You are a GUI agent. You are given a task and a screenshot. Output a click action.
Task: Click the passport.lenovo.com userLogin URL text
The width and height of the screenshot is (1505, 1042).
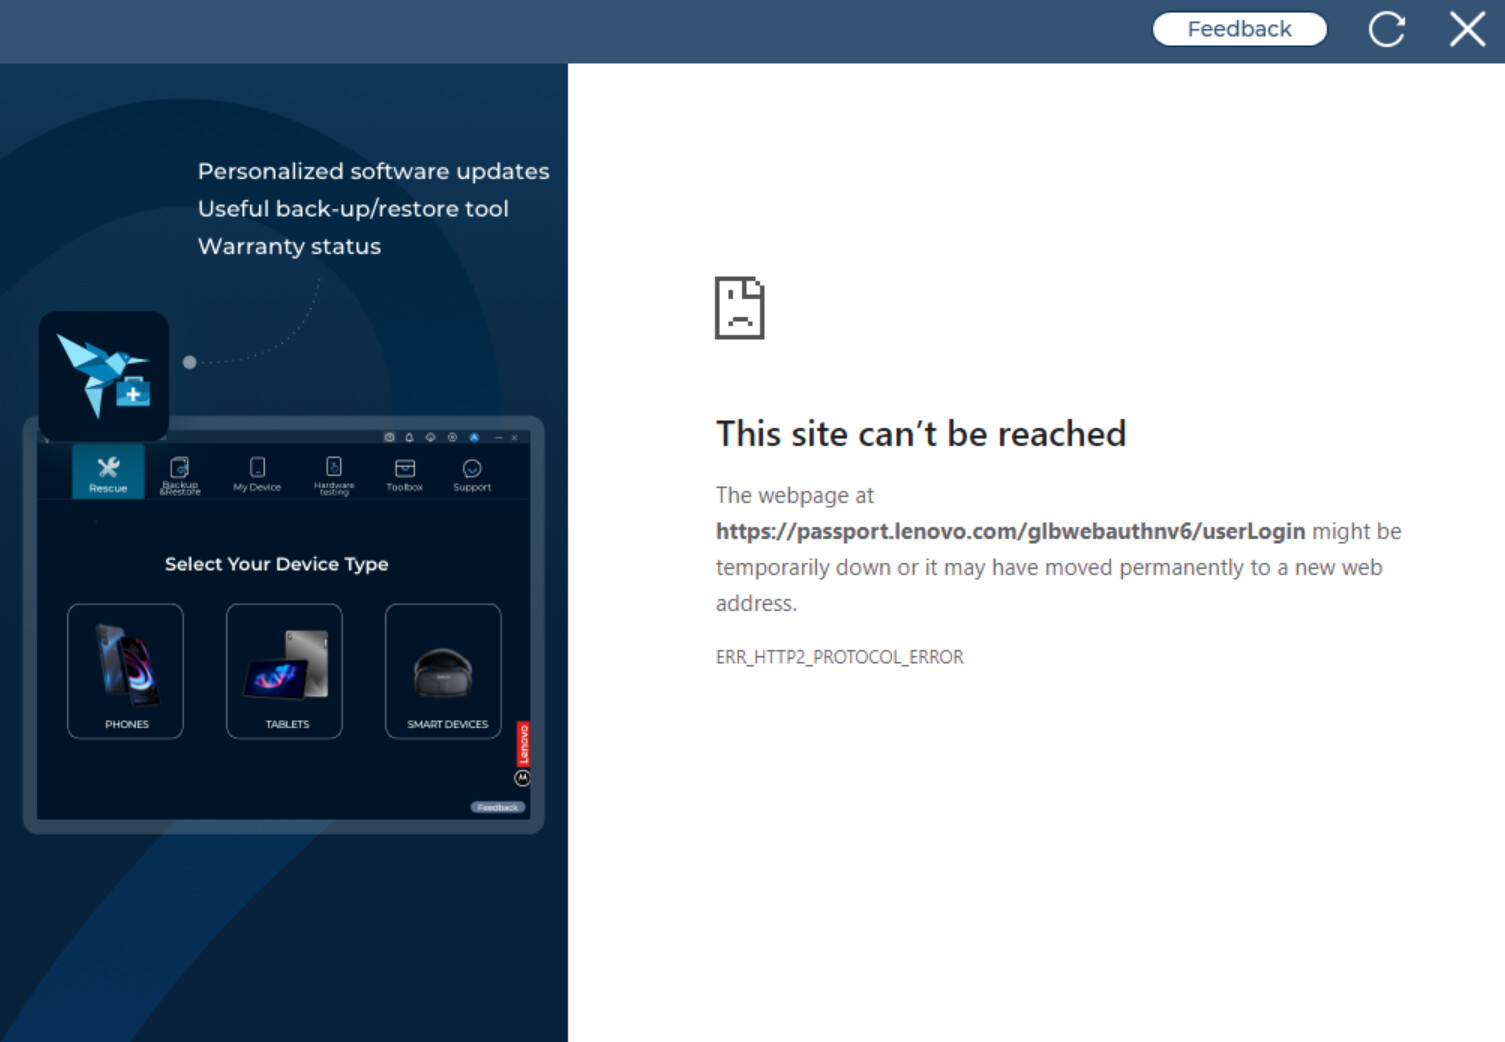tap(1010, 531)
